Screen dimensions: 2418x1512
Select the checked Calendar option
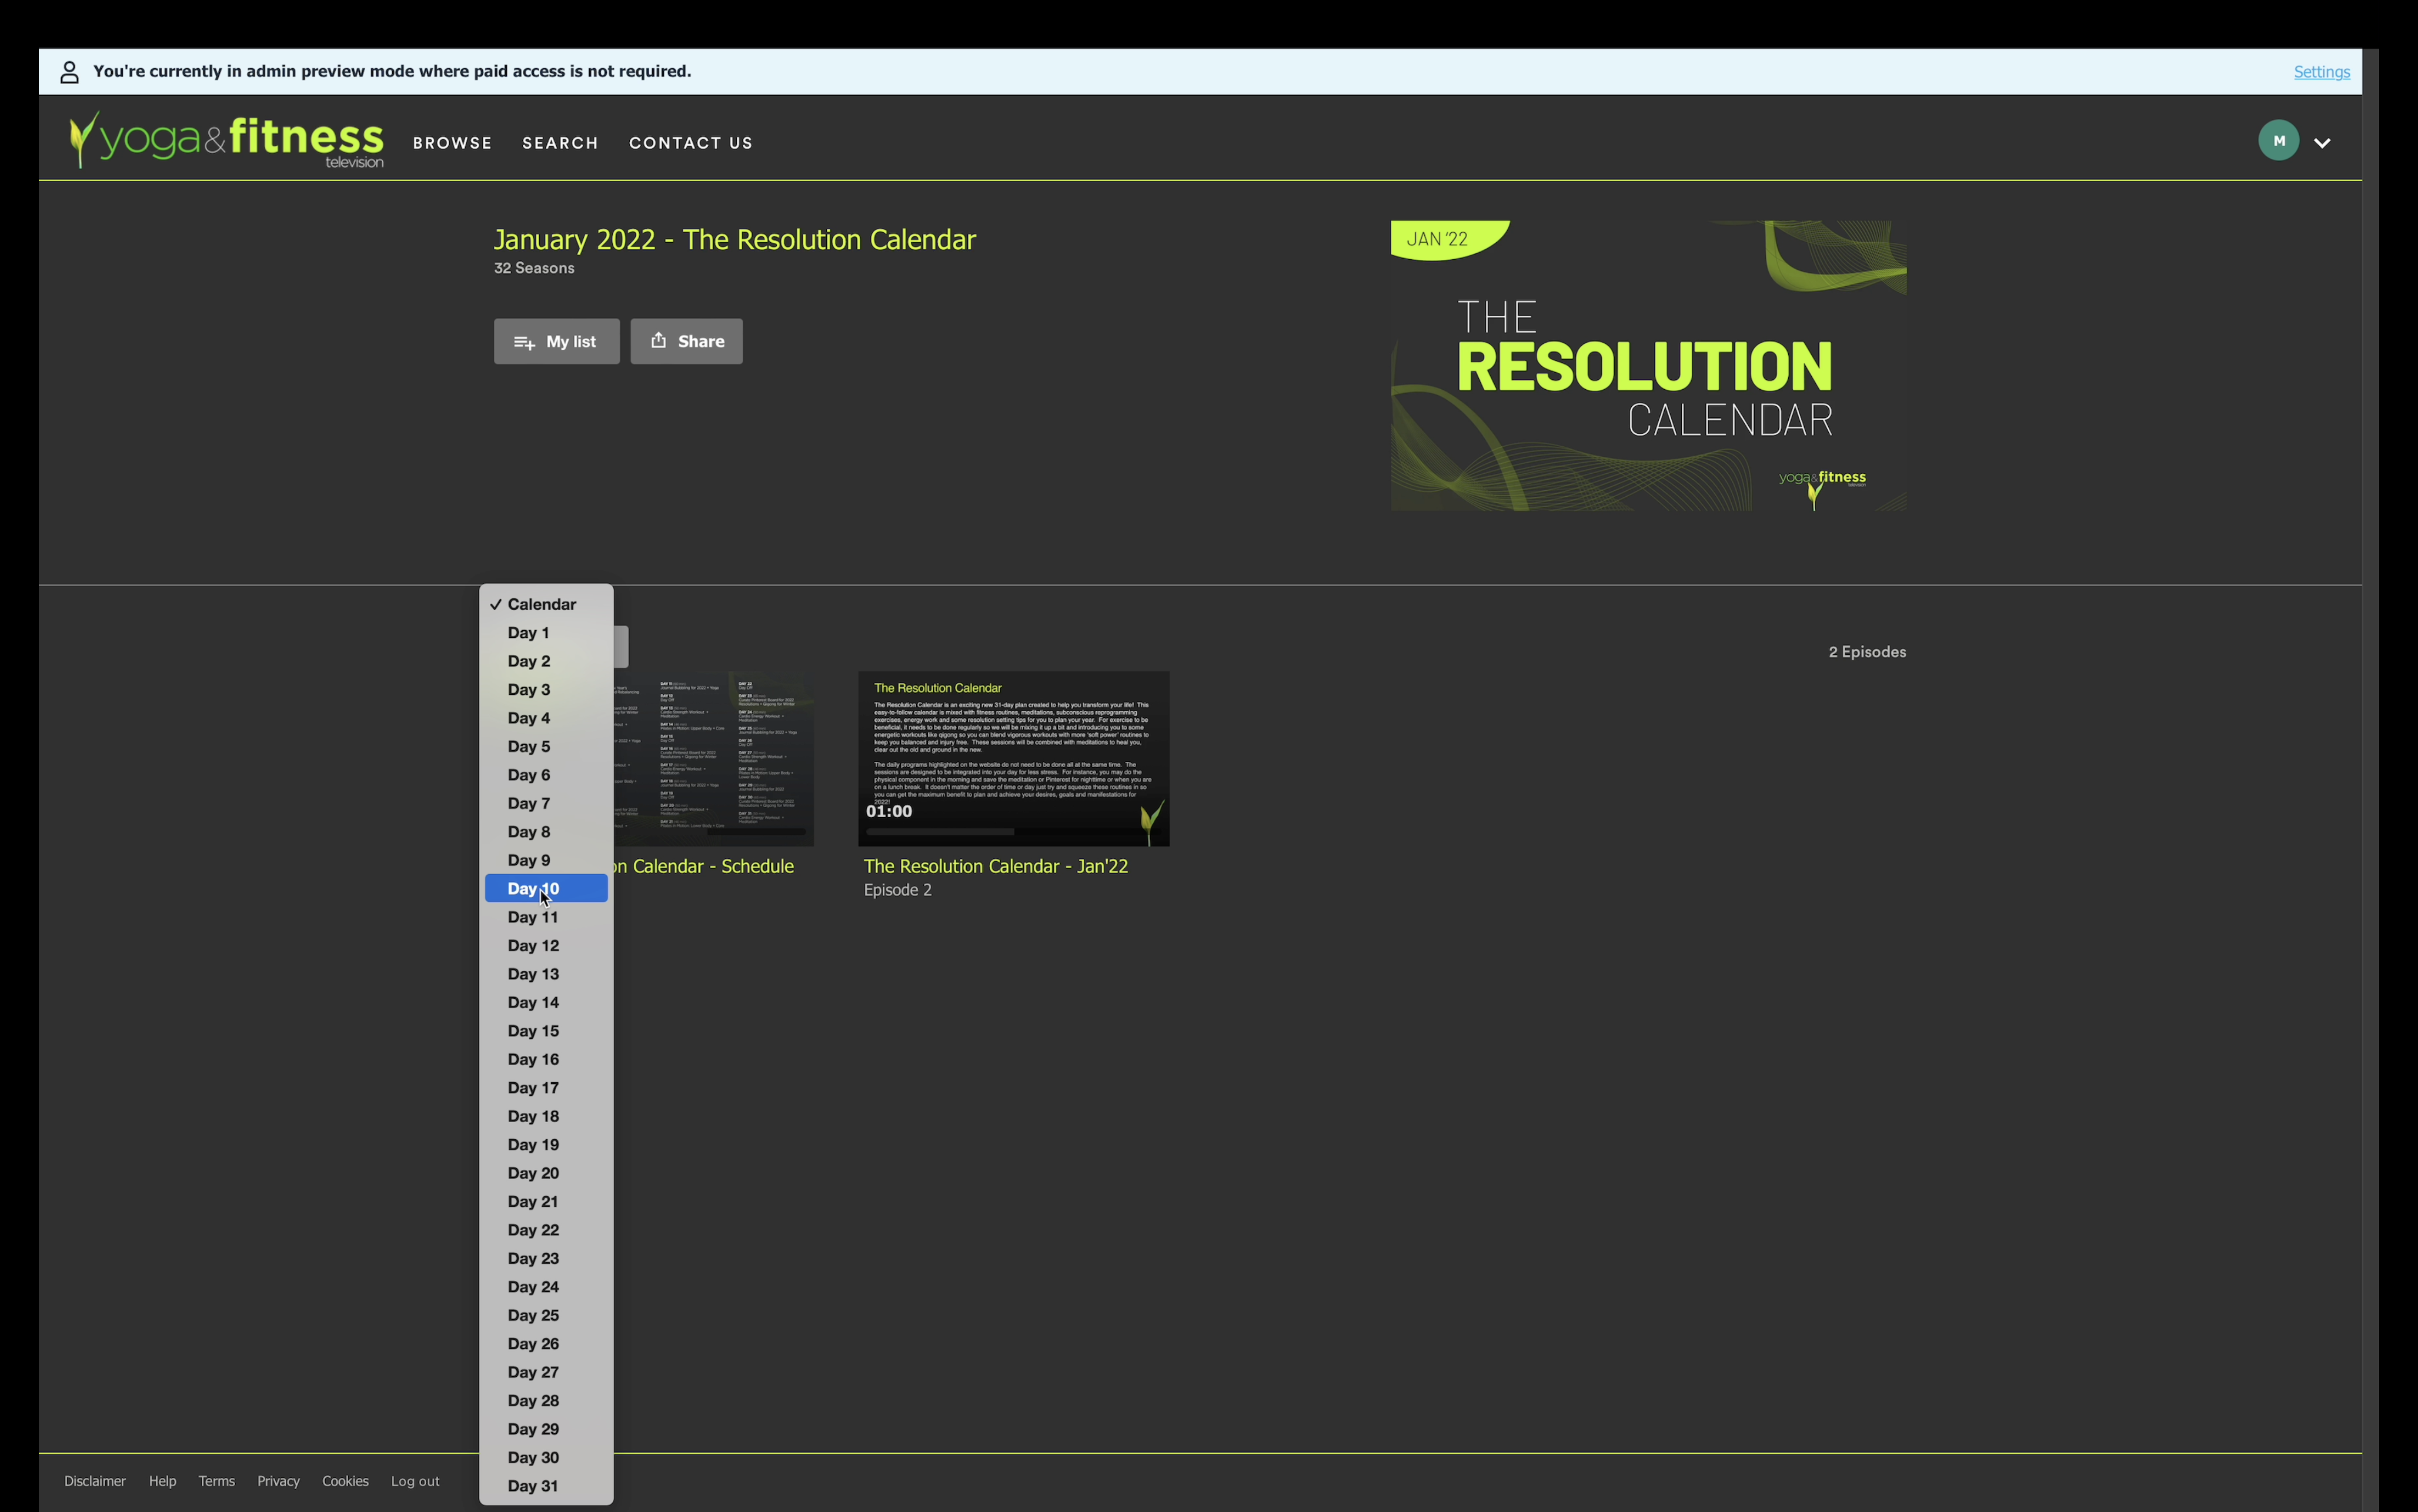click(x=541, y=604)
